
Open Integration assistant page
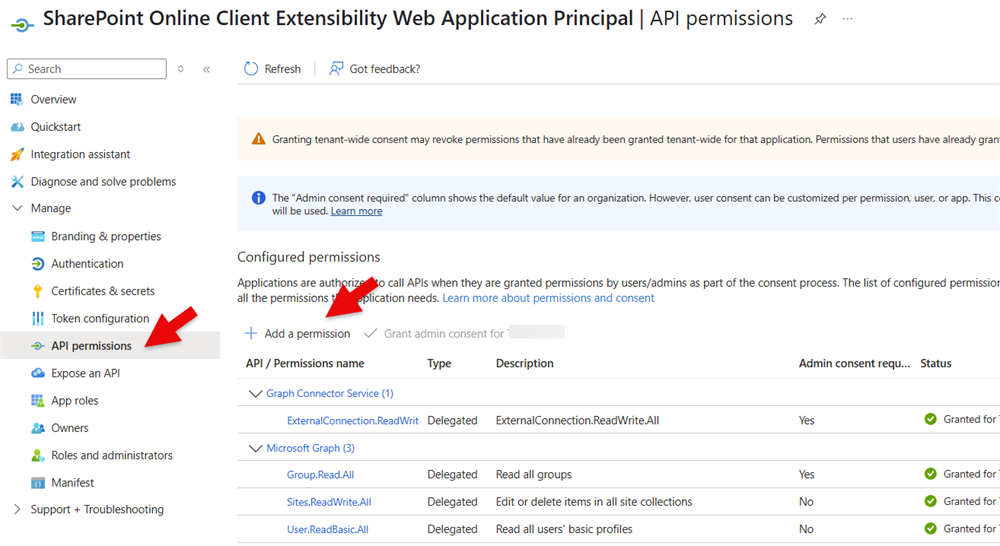[80, 154]
